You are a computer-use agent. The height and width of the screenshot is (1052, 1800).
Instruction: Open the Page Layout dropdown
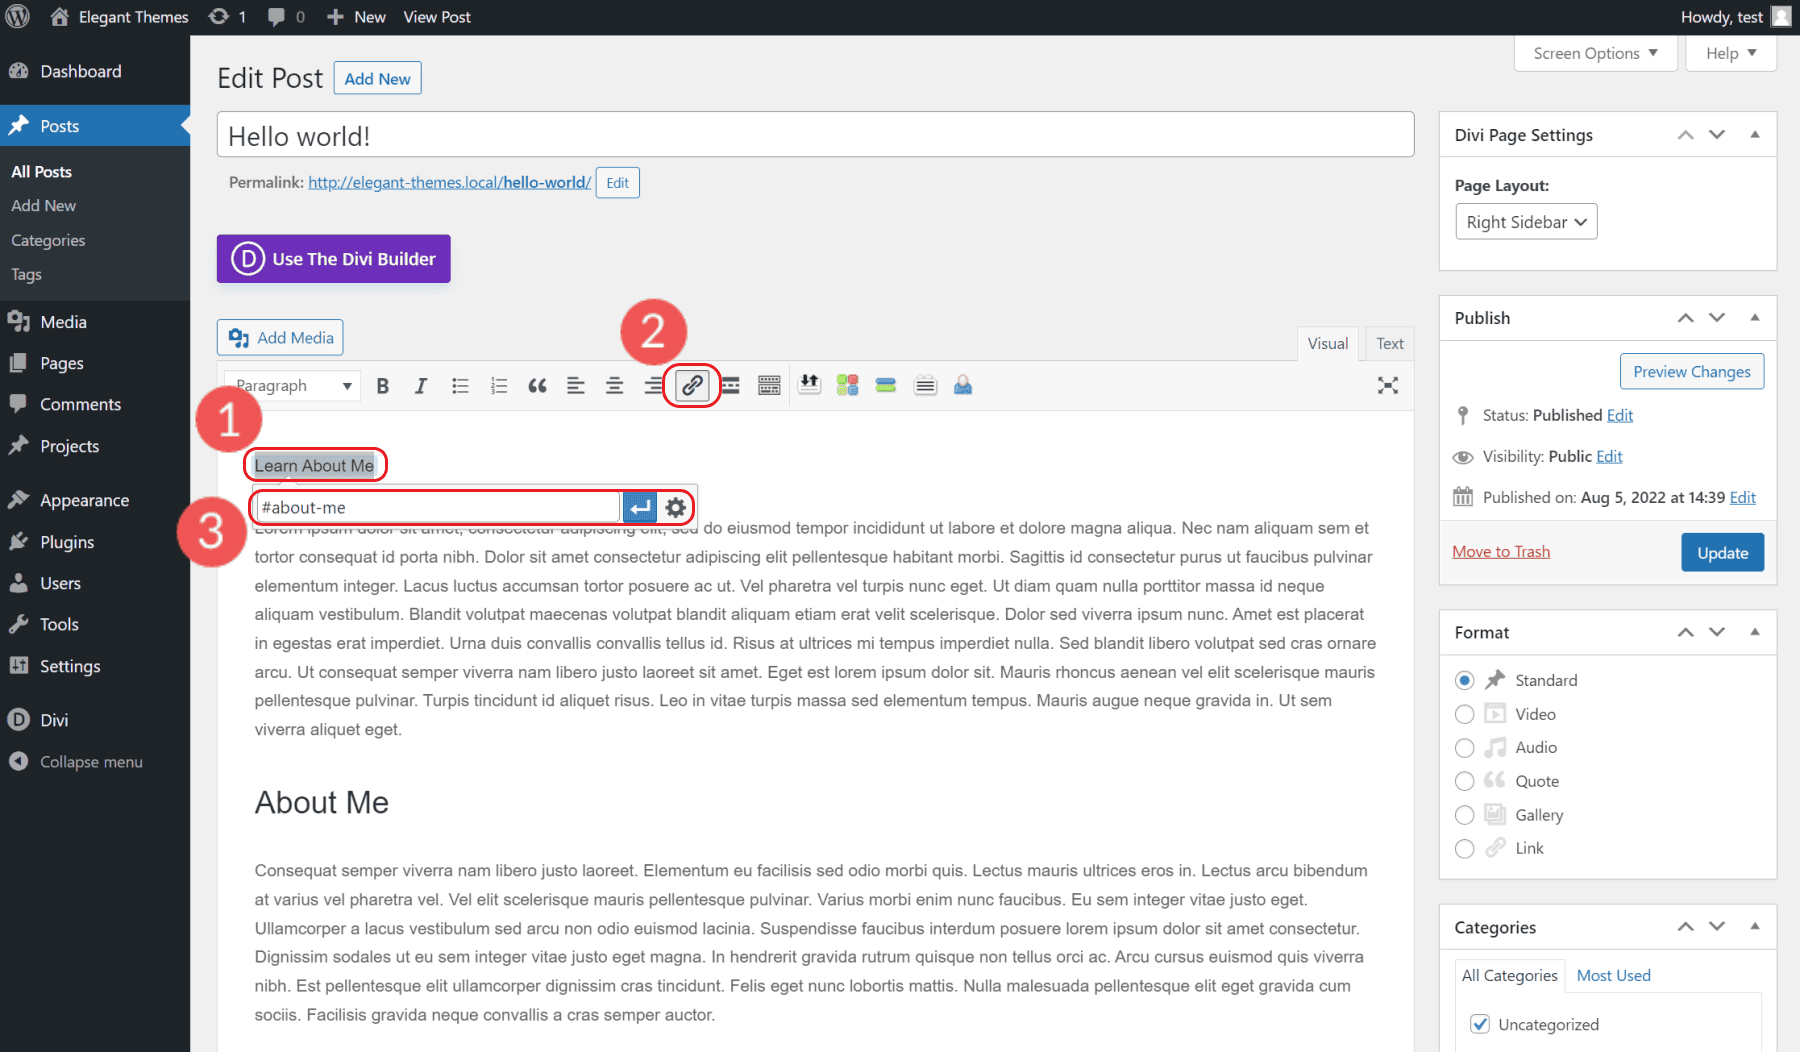1525,221
